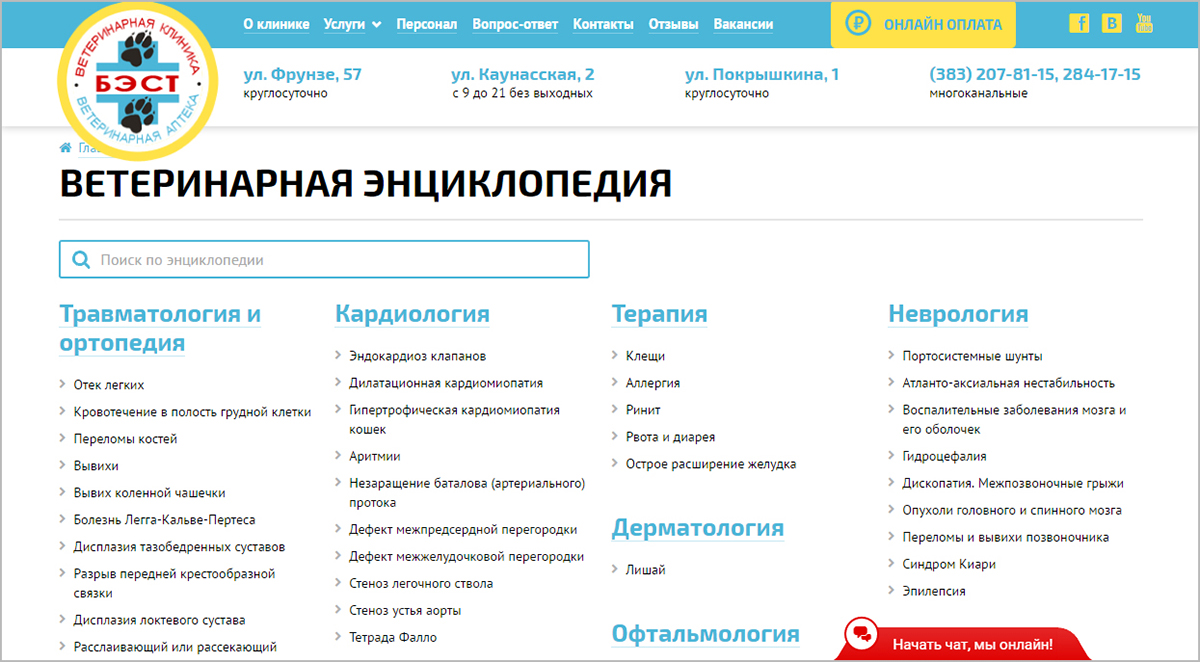Open article Портосистемные шунты
Viewport: 1200px width, 662px height.
pos(972,355)
